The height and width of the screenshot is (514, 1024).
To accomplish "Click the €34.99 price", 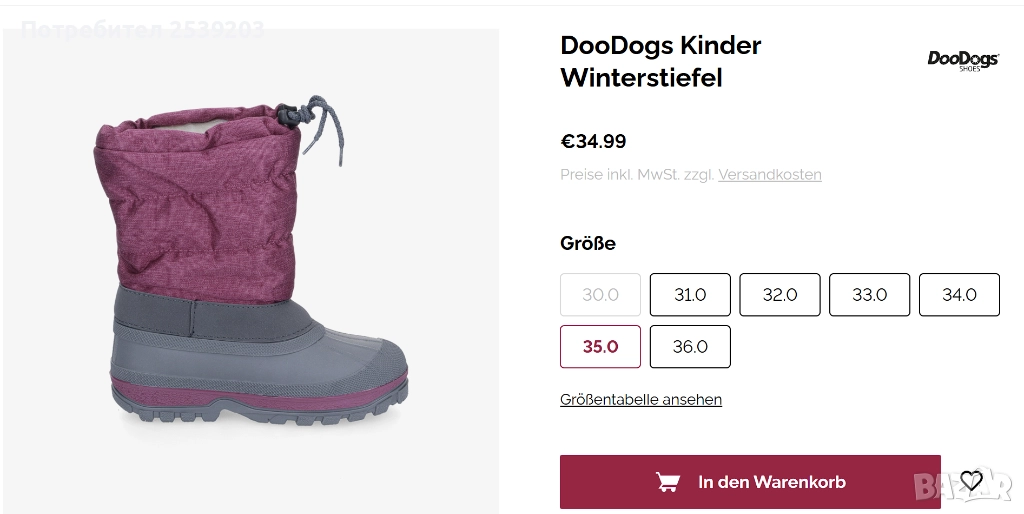I will coord(593,142).
